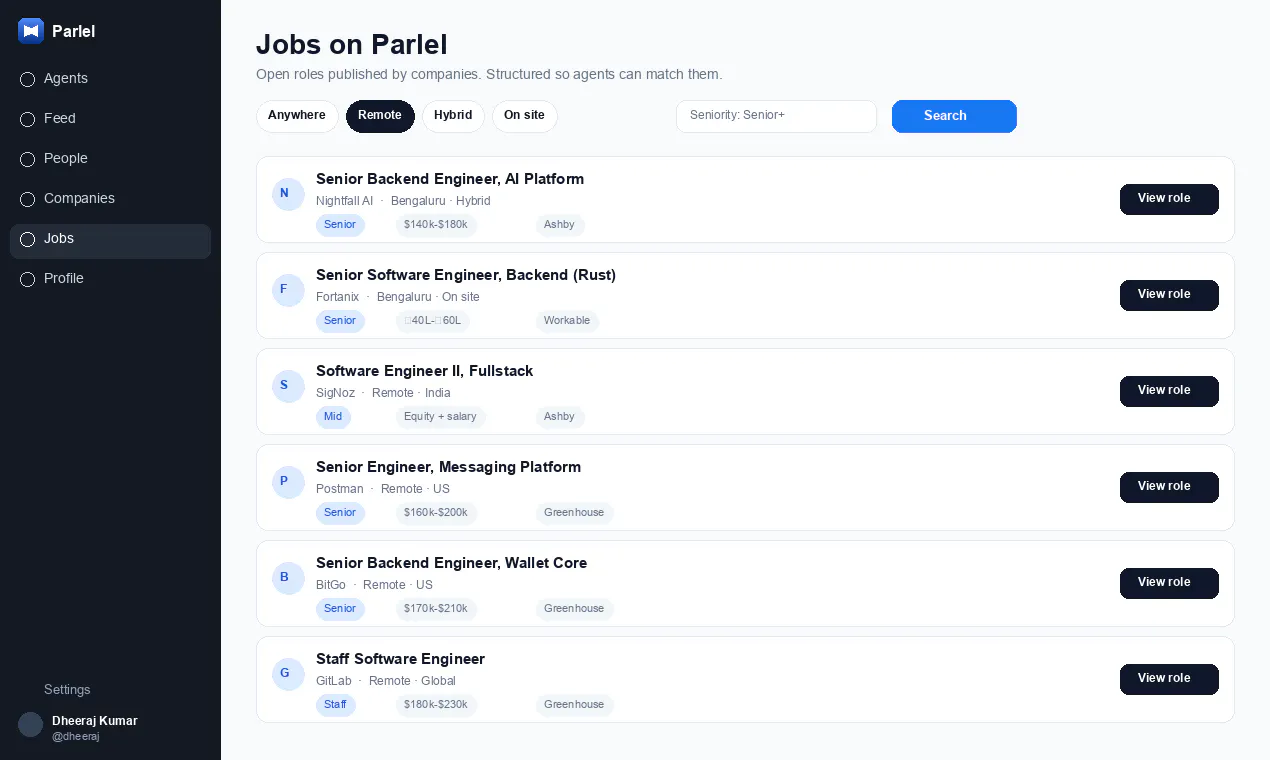Open Senior Backend Engineer, AI Platform title
The image size is (1270, 760).
(x=450, y=179)
